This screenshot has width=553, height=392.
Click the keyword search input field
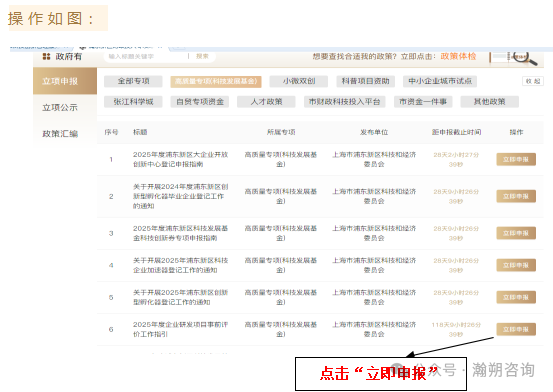tap(145, 56)
